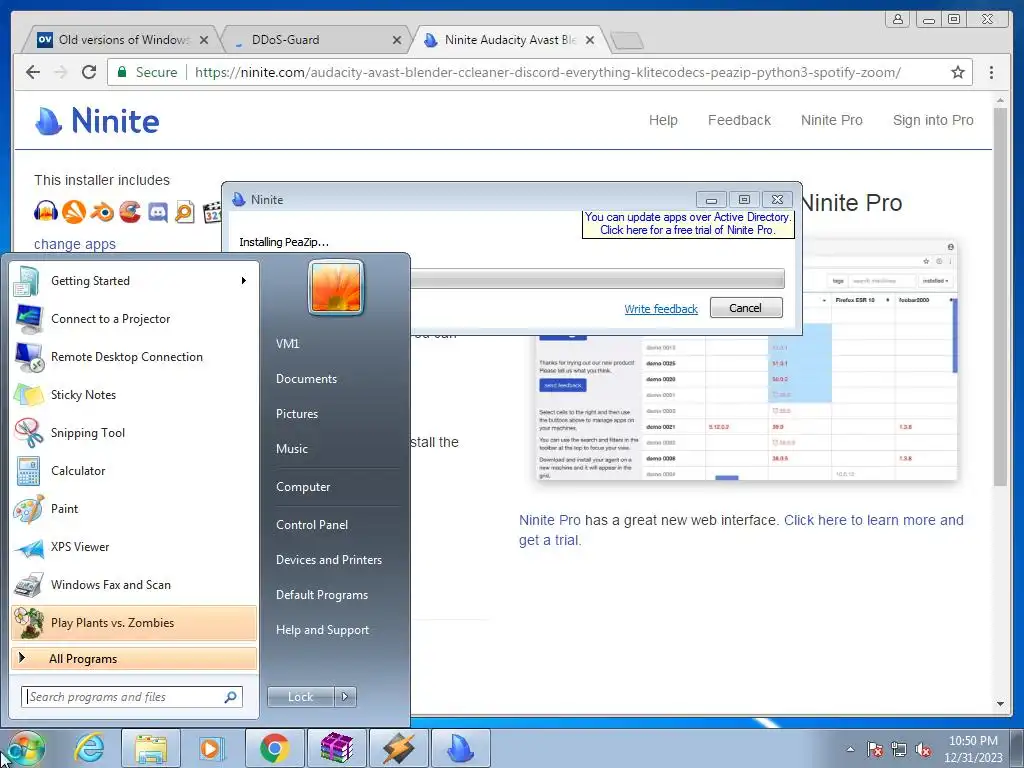This screenshot has width=1024, height=768.
Task: Open Computer from Start menu
Action: click(303, 487)
